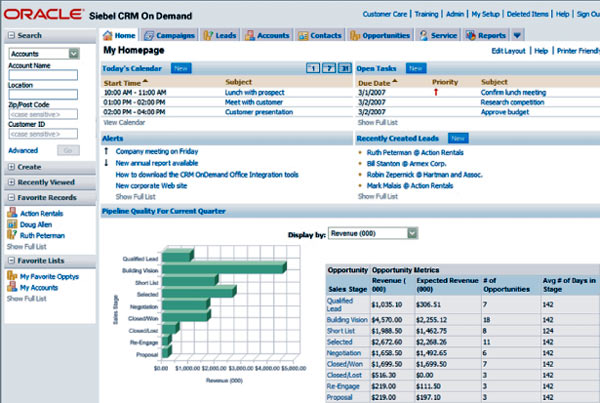Open the Admin link
This screenshot has width=600, height=403.
click(455, 14)
